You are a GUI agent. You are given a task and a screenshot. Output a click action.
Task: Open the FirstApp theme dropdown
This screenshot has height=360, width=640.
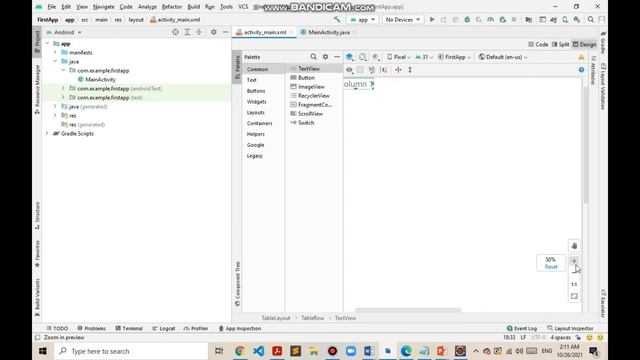point(454,57)
